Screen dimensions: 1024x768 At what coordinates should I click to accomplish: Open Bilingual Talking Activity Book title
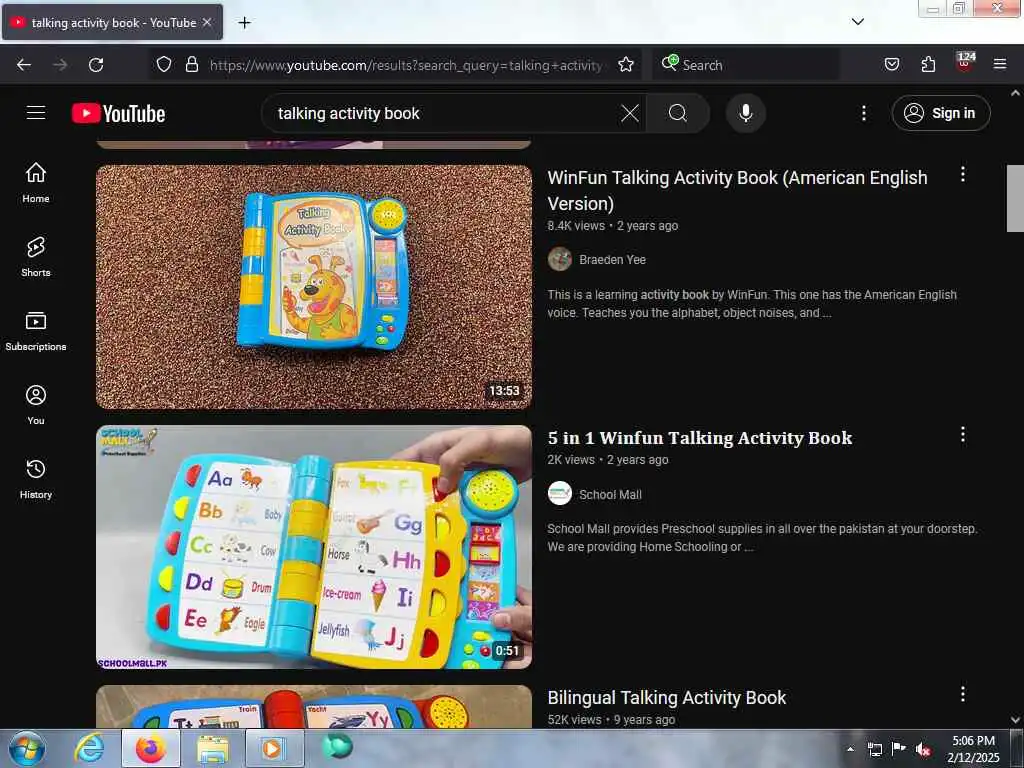[x=667, y=697]
